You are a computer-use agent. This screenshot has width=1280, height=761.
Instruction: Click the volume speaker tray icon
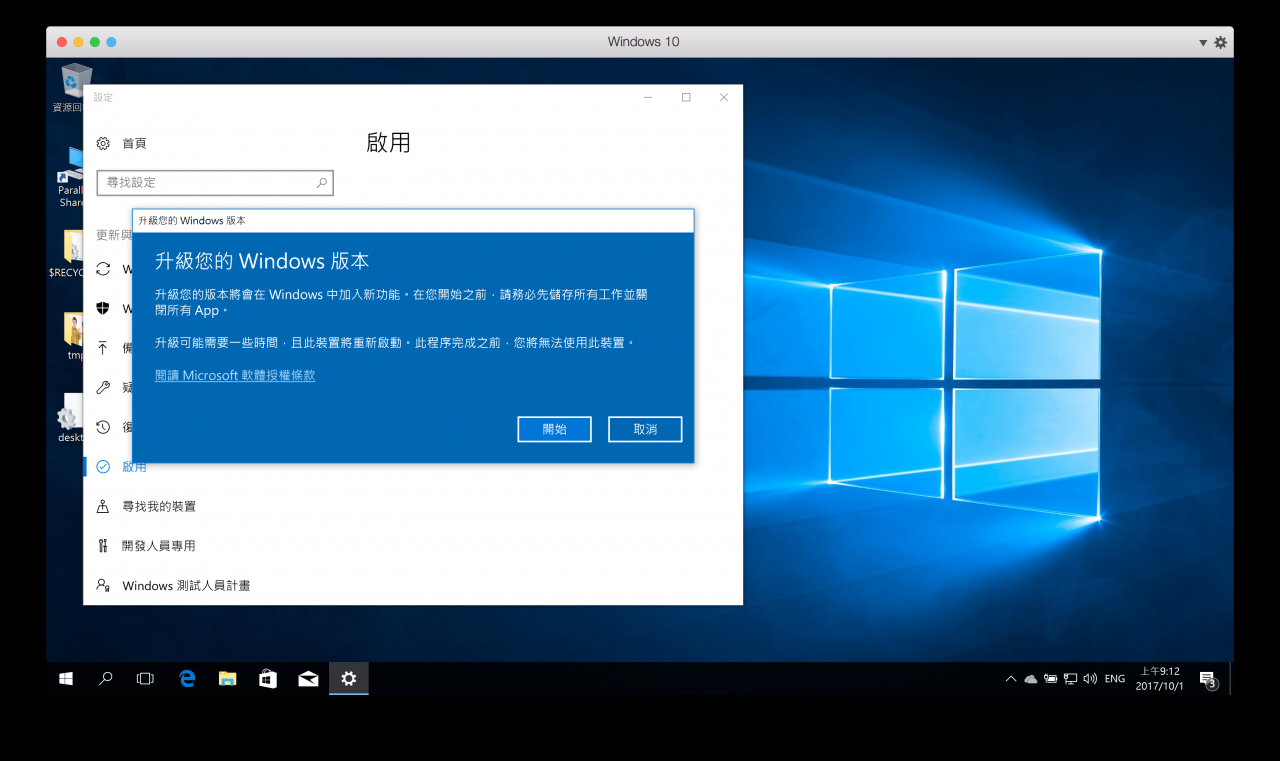coord(1090,679)
